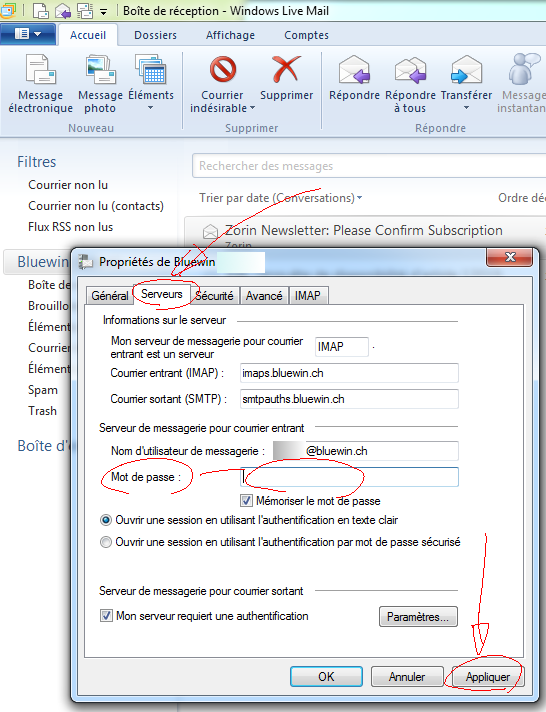
Task: Select authentification par mot de passe sécurisé
Action: (x=105, y=542)
